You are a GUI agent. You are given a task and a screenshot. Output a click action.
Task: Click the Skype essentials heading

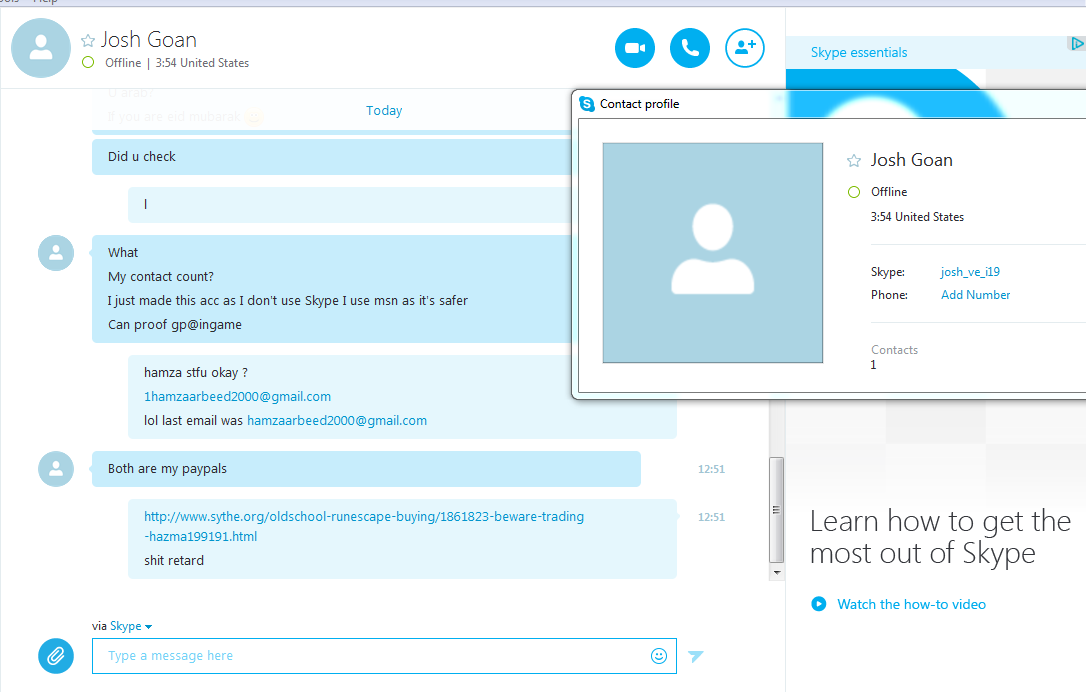(x=859, y=53)
